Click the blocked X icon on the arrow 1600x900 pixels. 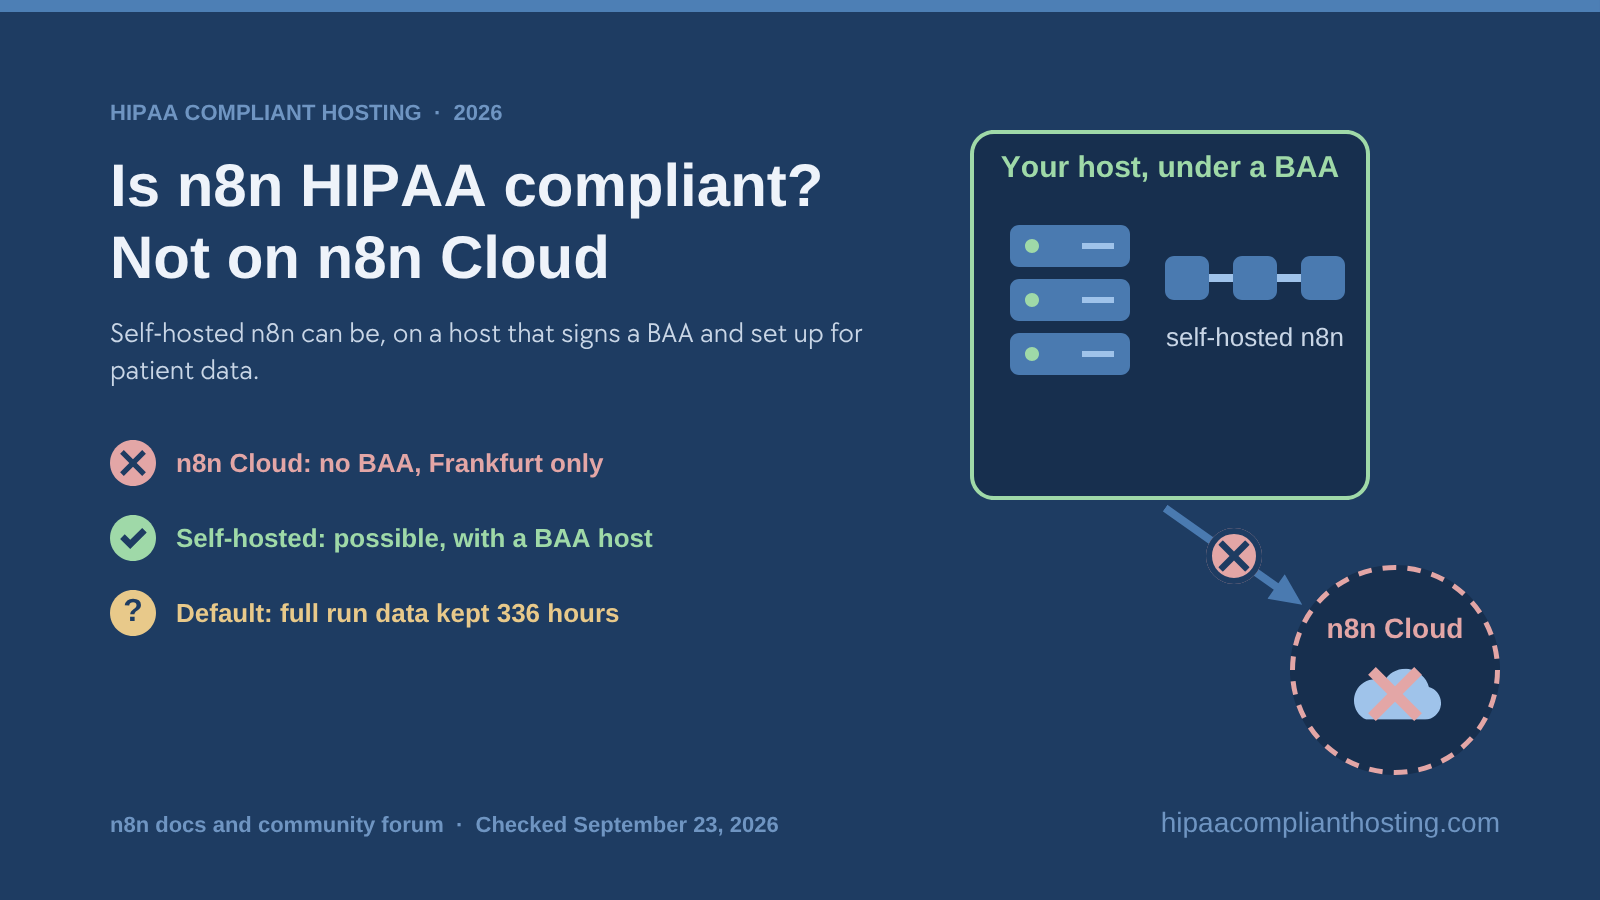[1234, 556]
